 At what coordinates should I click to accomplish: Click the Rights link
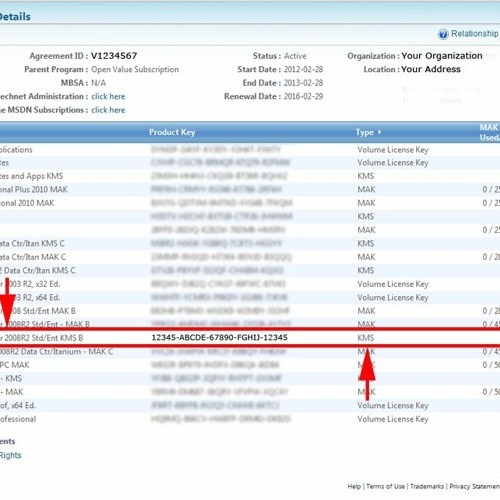click(x=10, y=455)
